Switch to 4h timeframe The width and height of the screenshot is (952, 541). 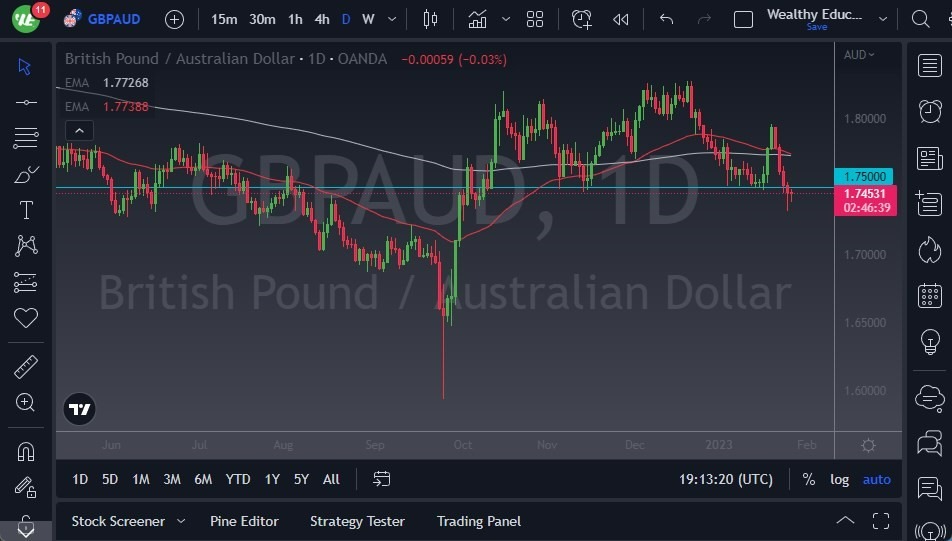[322, 19]
